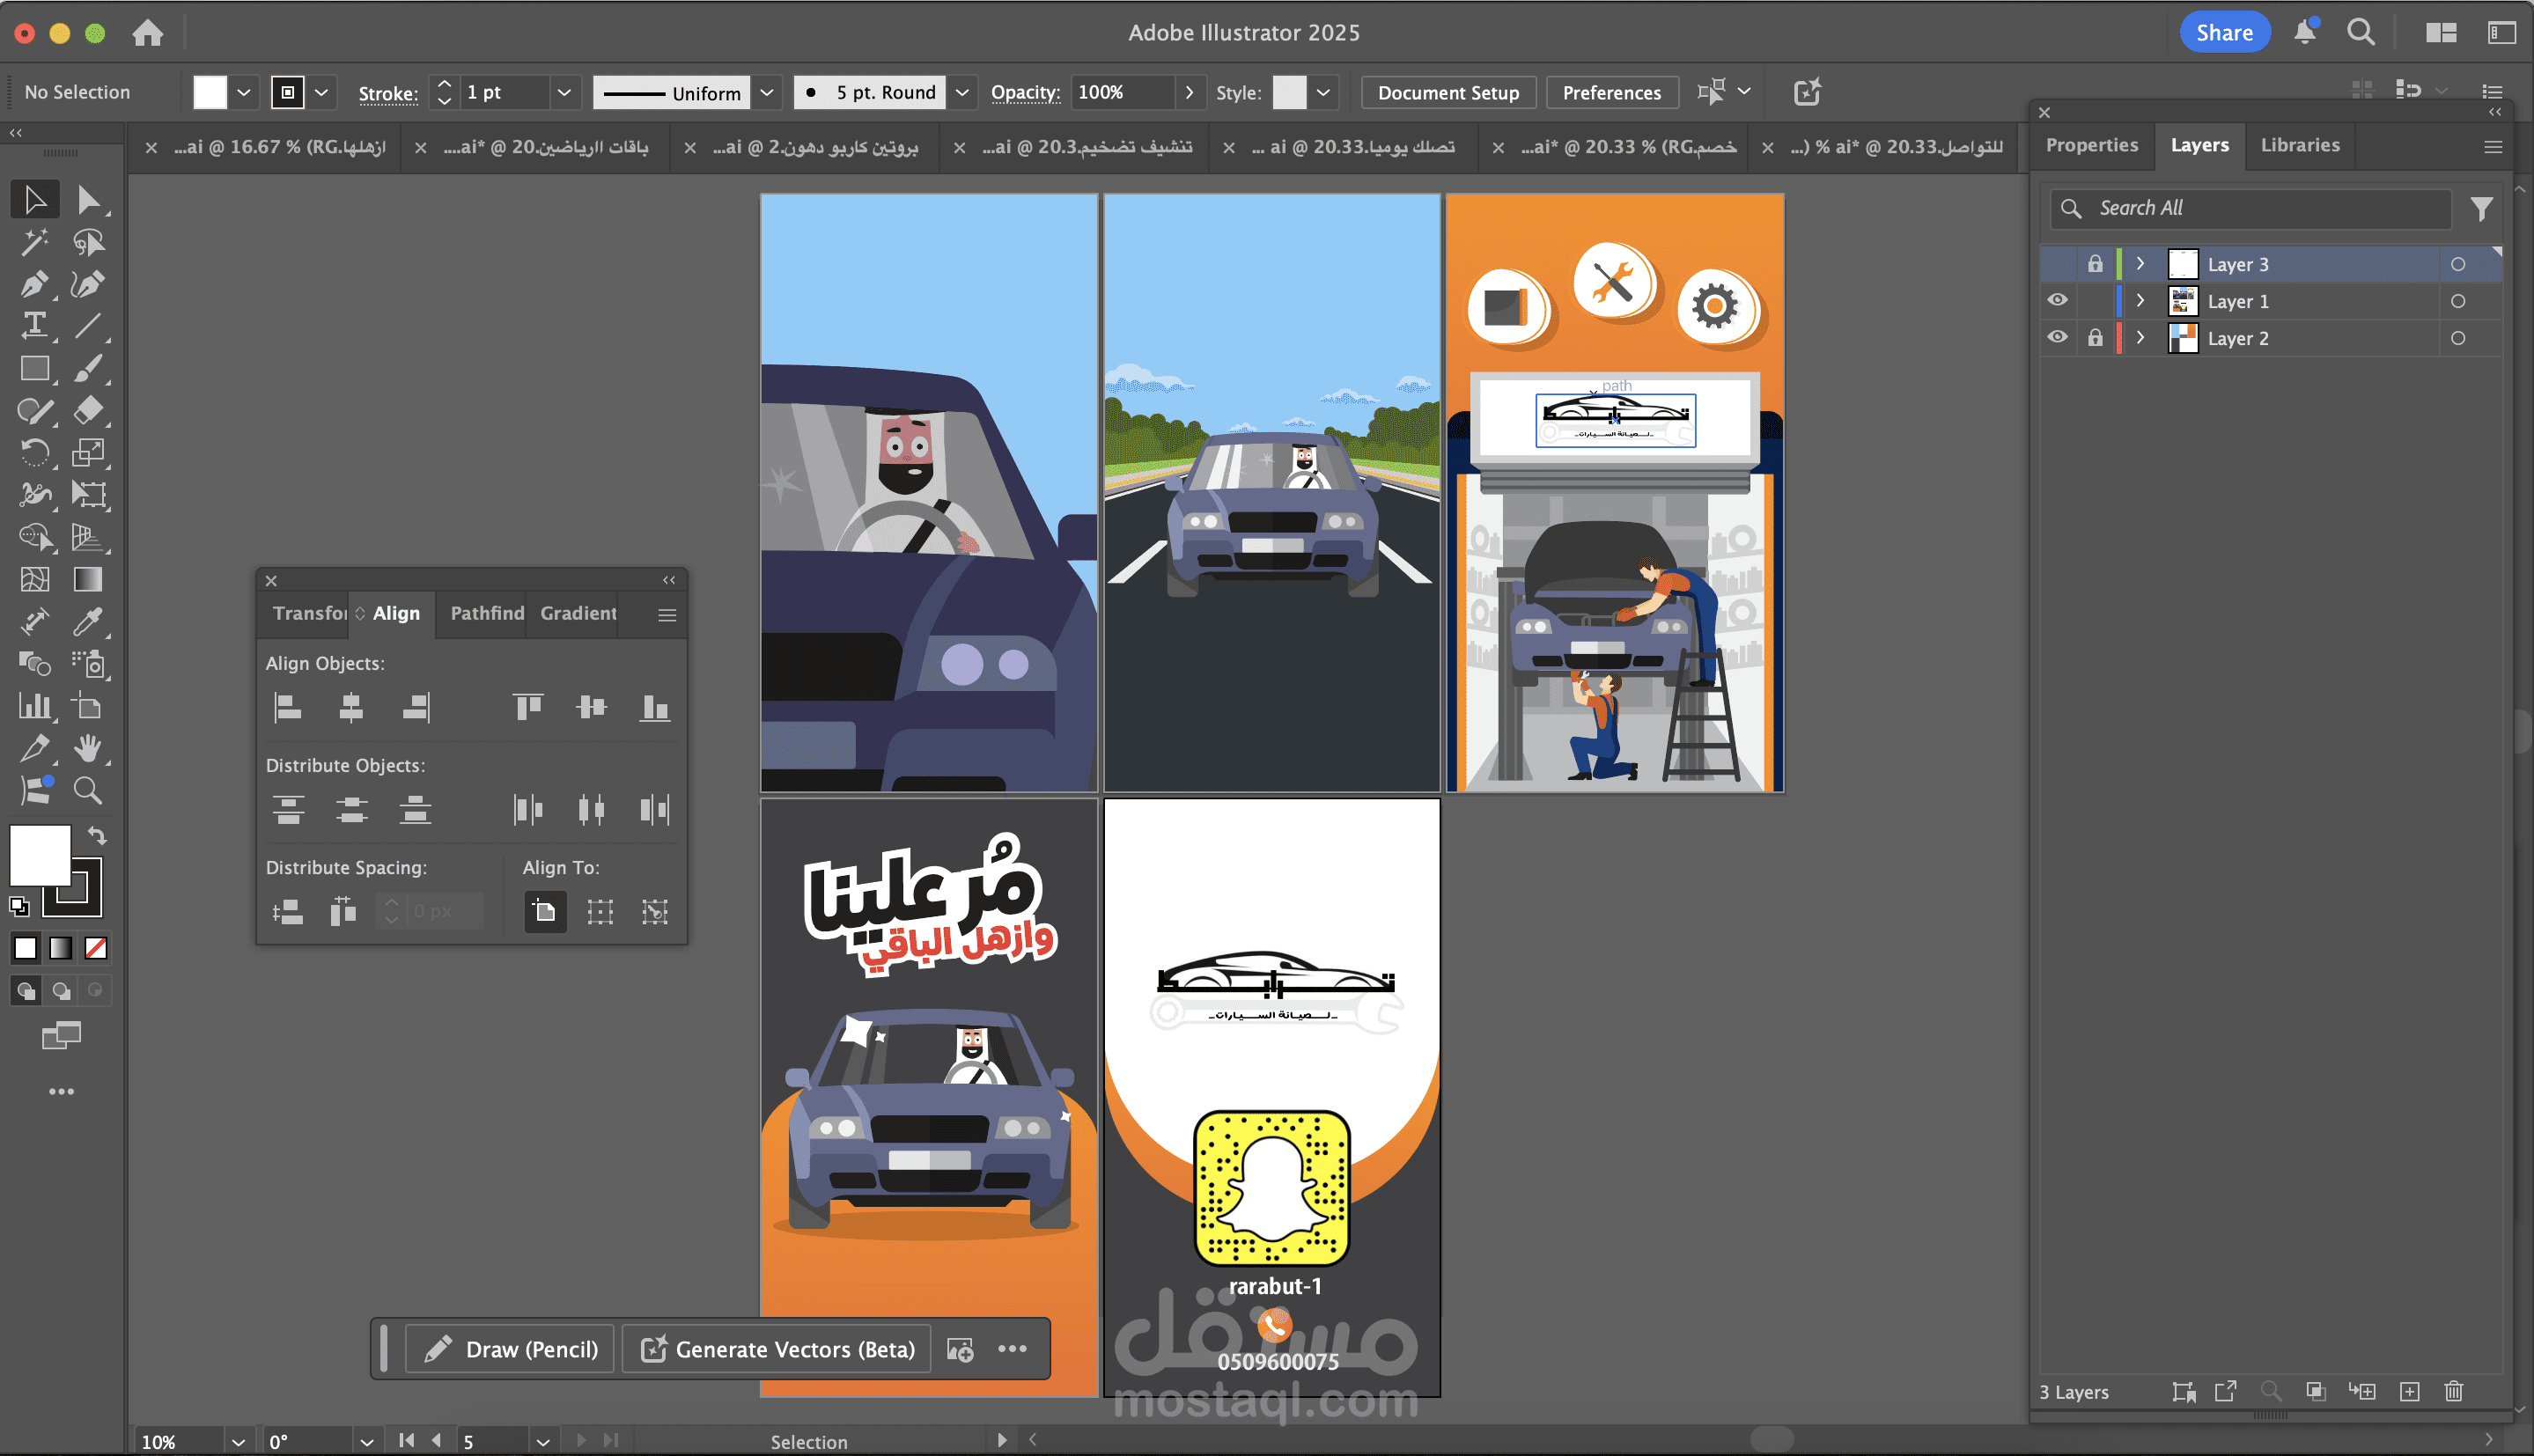Unlock Layer 3 via lock icon
Viewport: 2534px width, 1456px height.
click(x=2095, y=264)
